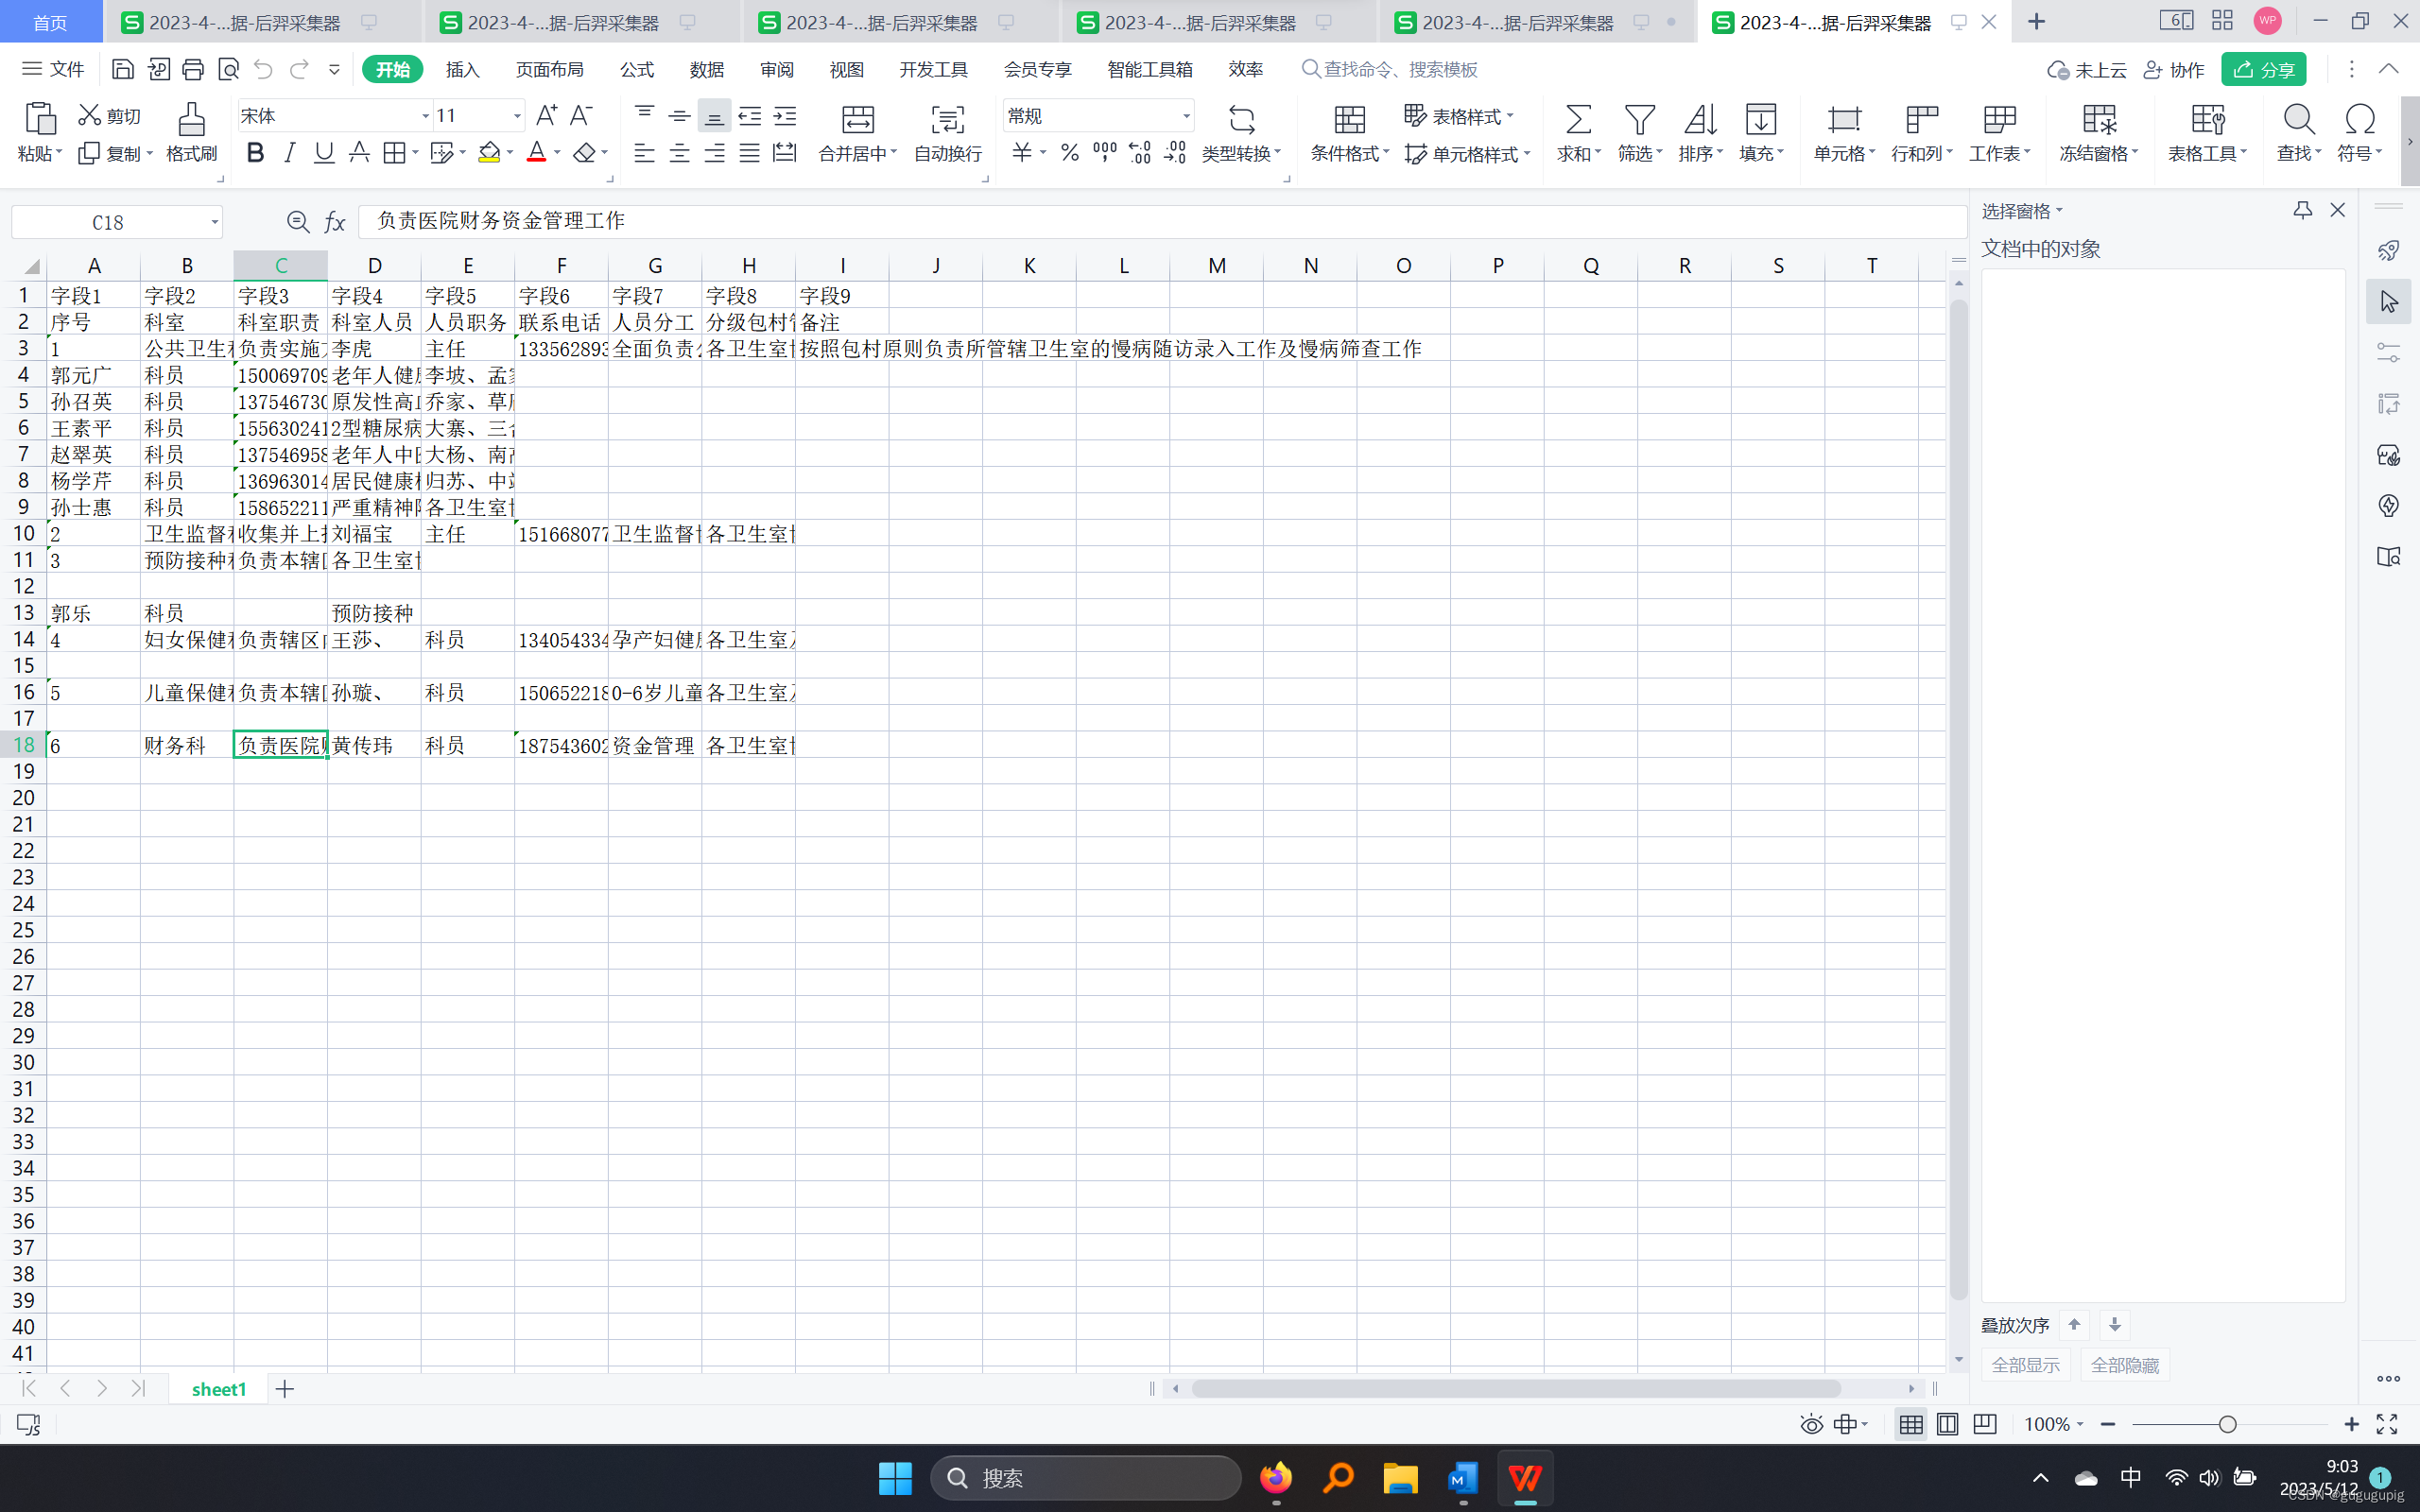
Task: Click the Wrap Text (自动换行) icon
Action: (x=947, y=120)
